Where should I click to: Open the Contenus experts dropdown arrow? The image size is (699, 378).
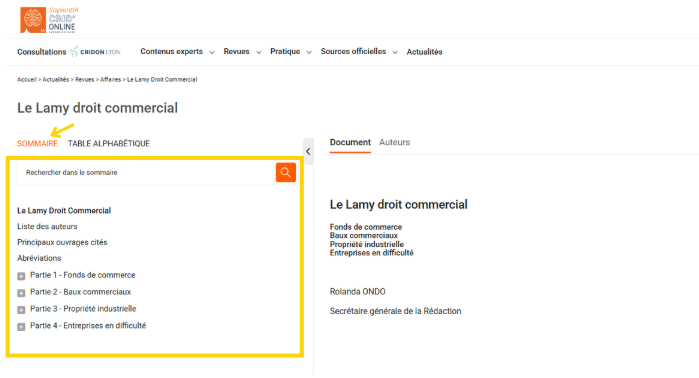click(212, 52)
